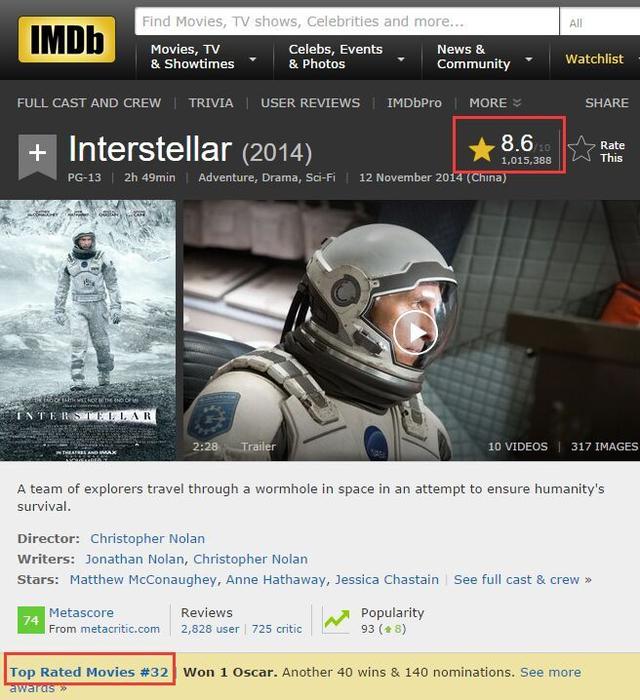The width and height of the screenshot is (640, 700).
Task: Click the green Metascore 74 badge
Action: (x=31, y=620)
